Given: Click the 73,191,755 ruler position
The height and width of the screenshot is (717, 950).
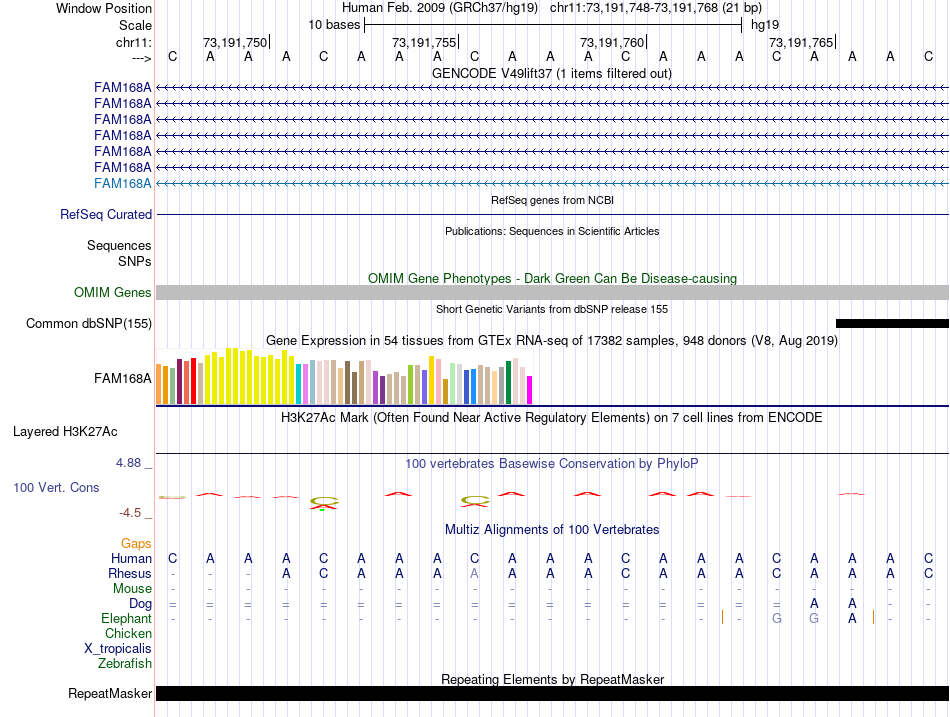Looking at the screenshot, I should pos(424,42).
